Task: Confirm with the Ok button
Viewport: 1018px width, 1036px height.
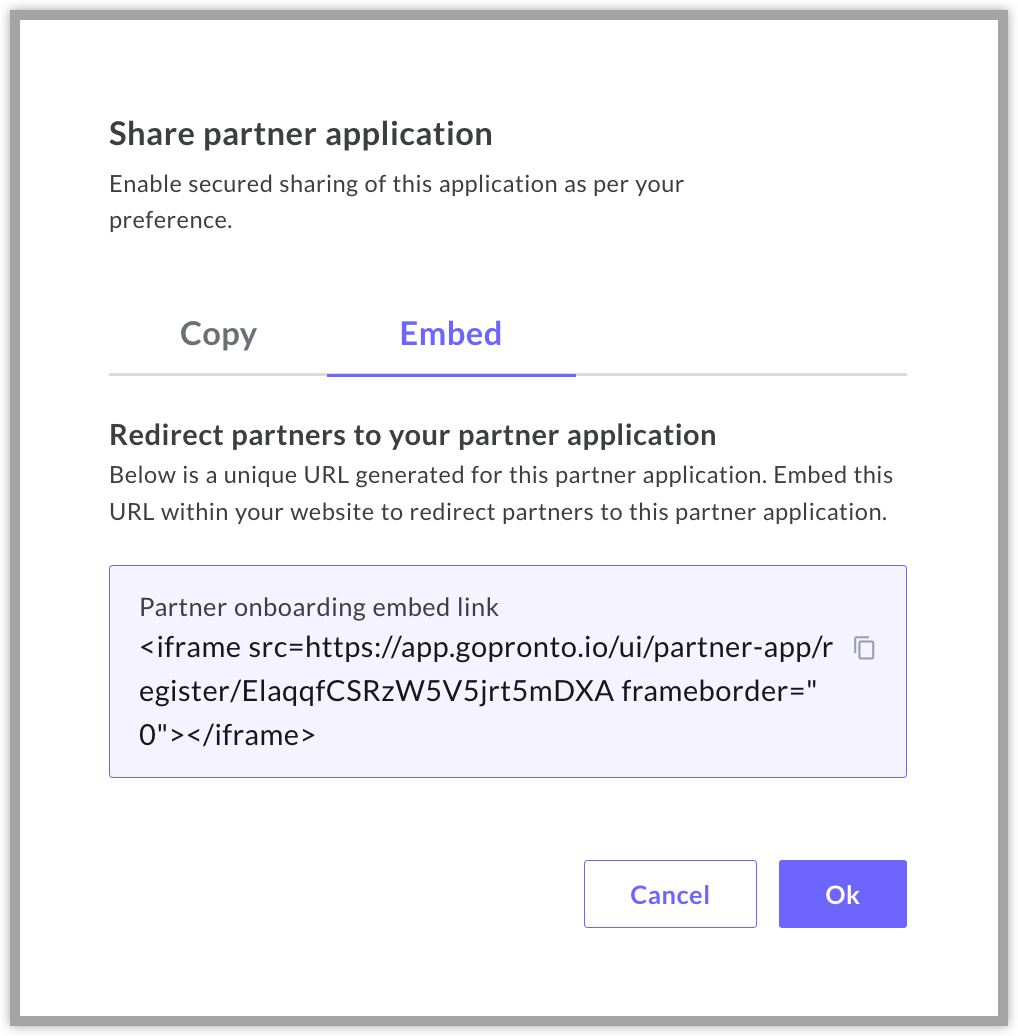Action: (x=842, y=894)
